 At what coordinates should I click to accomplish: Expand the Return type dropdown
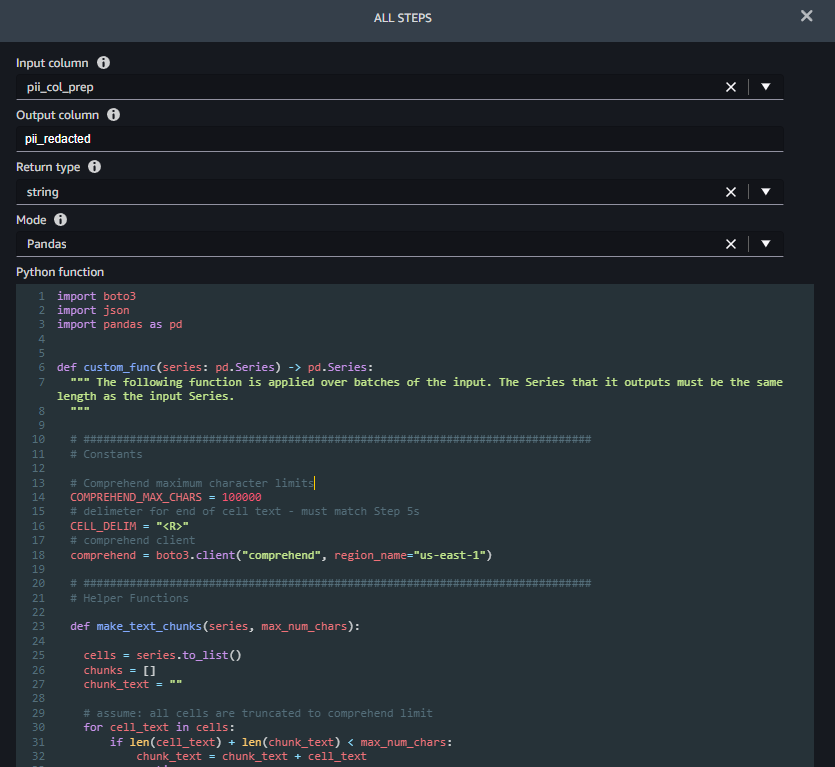pyautogui.click(x=766, y=191)
